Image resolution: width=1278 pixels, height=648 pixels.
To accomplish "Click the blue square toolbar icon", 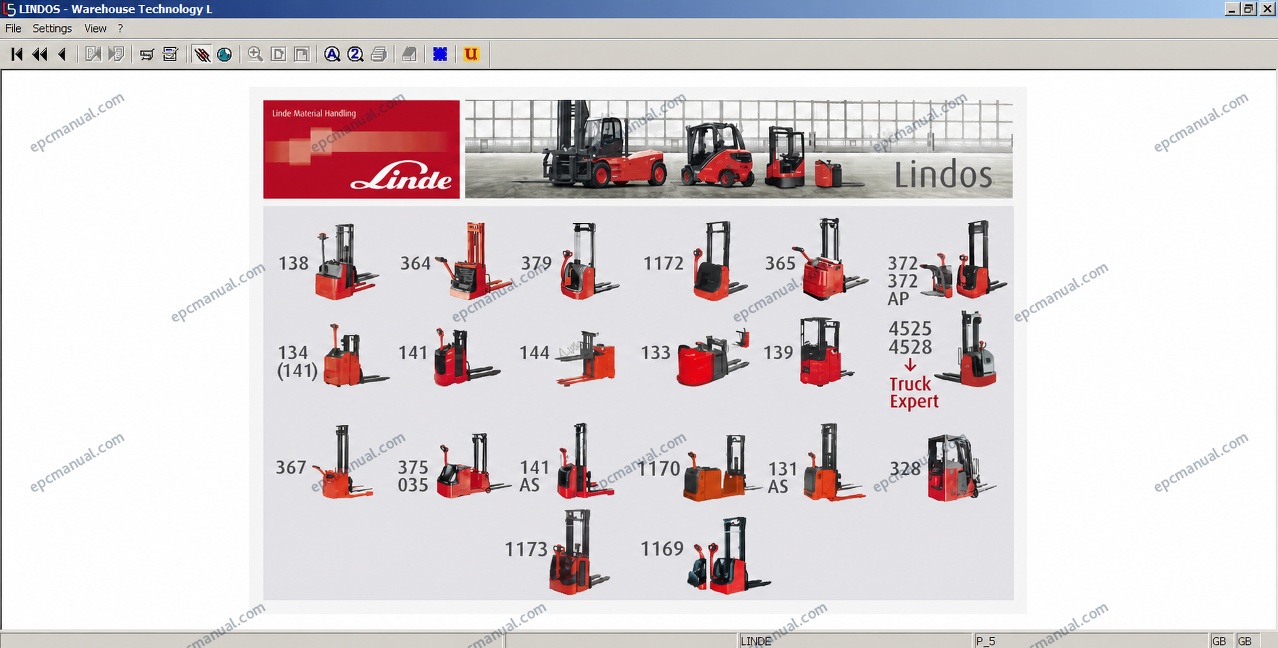I will pos(440,54).
